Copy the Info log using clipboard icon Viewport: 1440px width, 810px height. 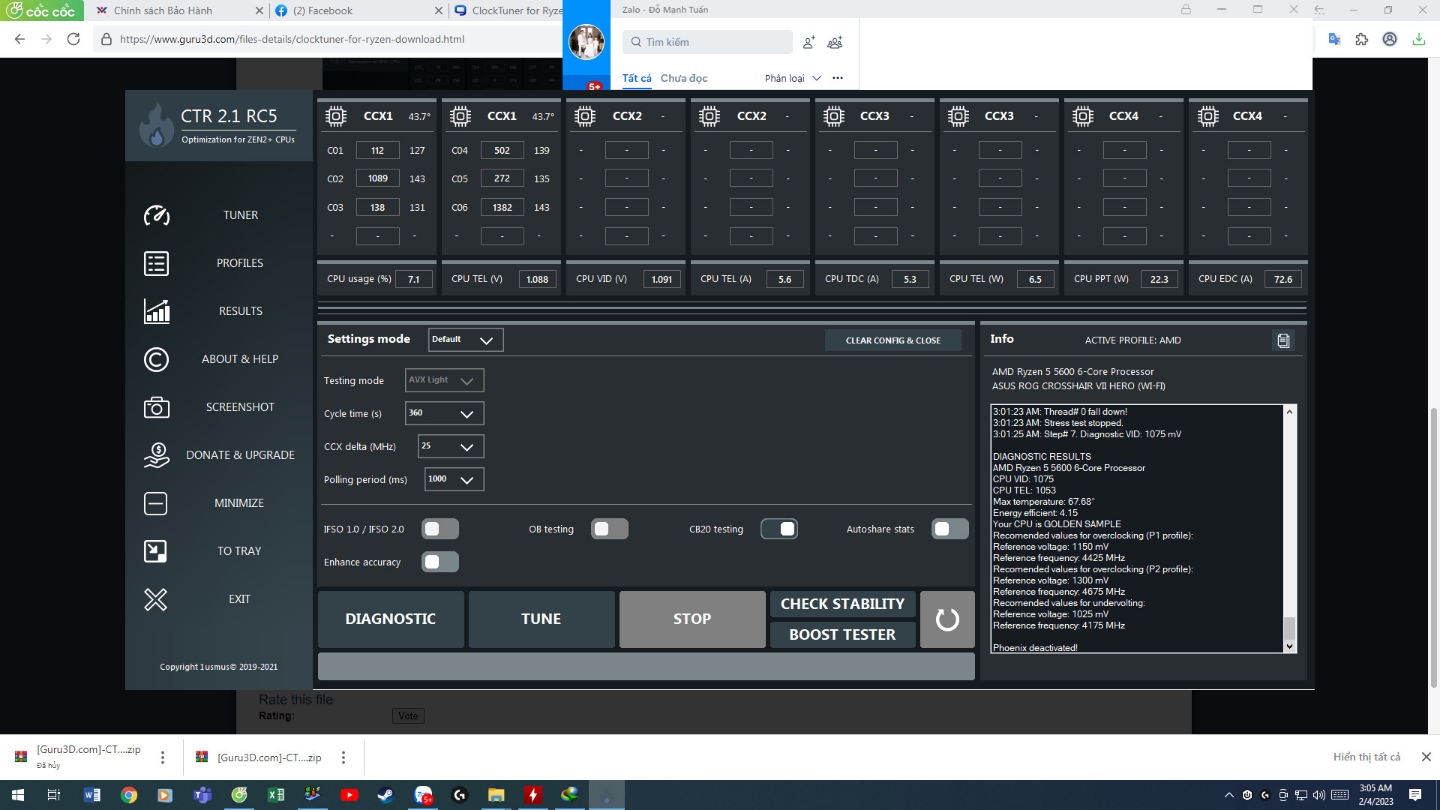[1283, 340]
